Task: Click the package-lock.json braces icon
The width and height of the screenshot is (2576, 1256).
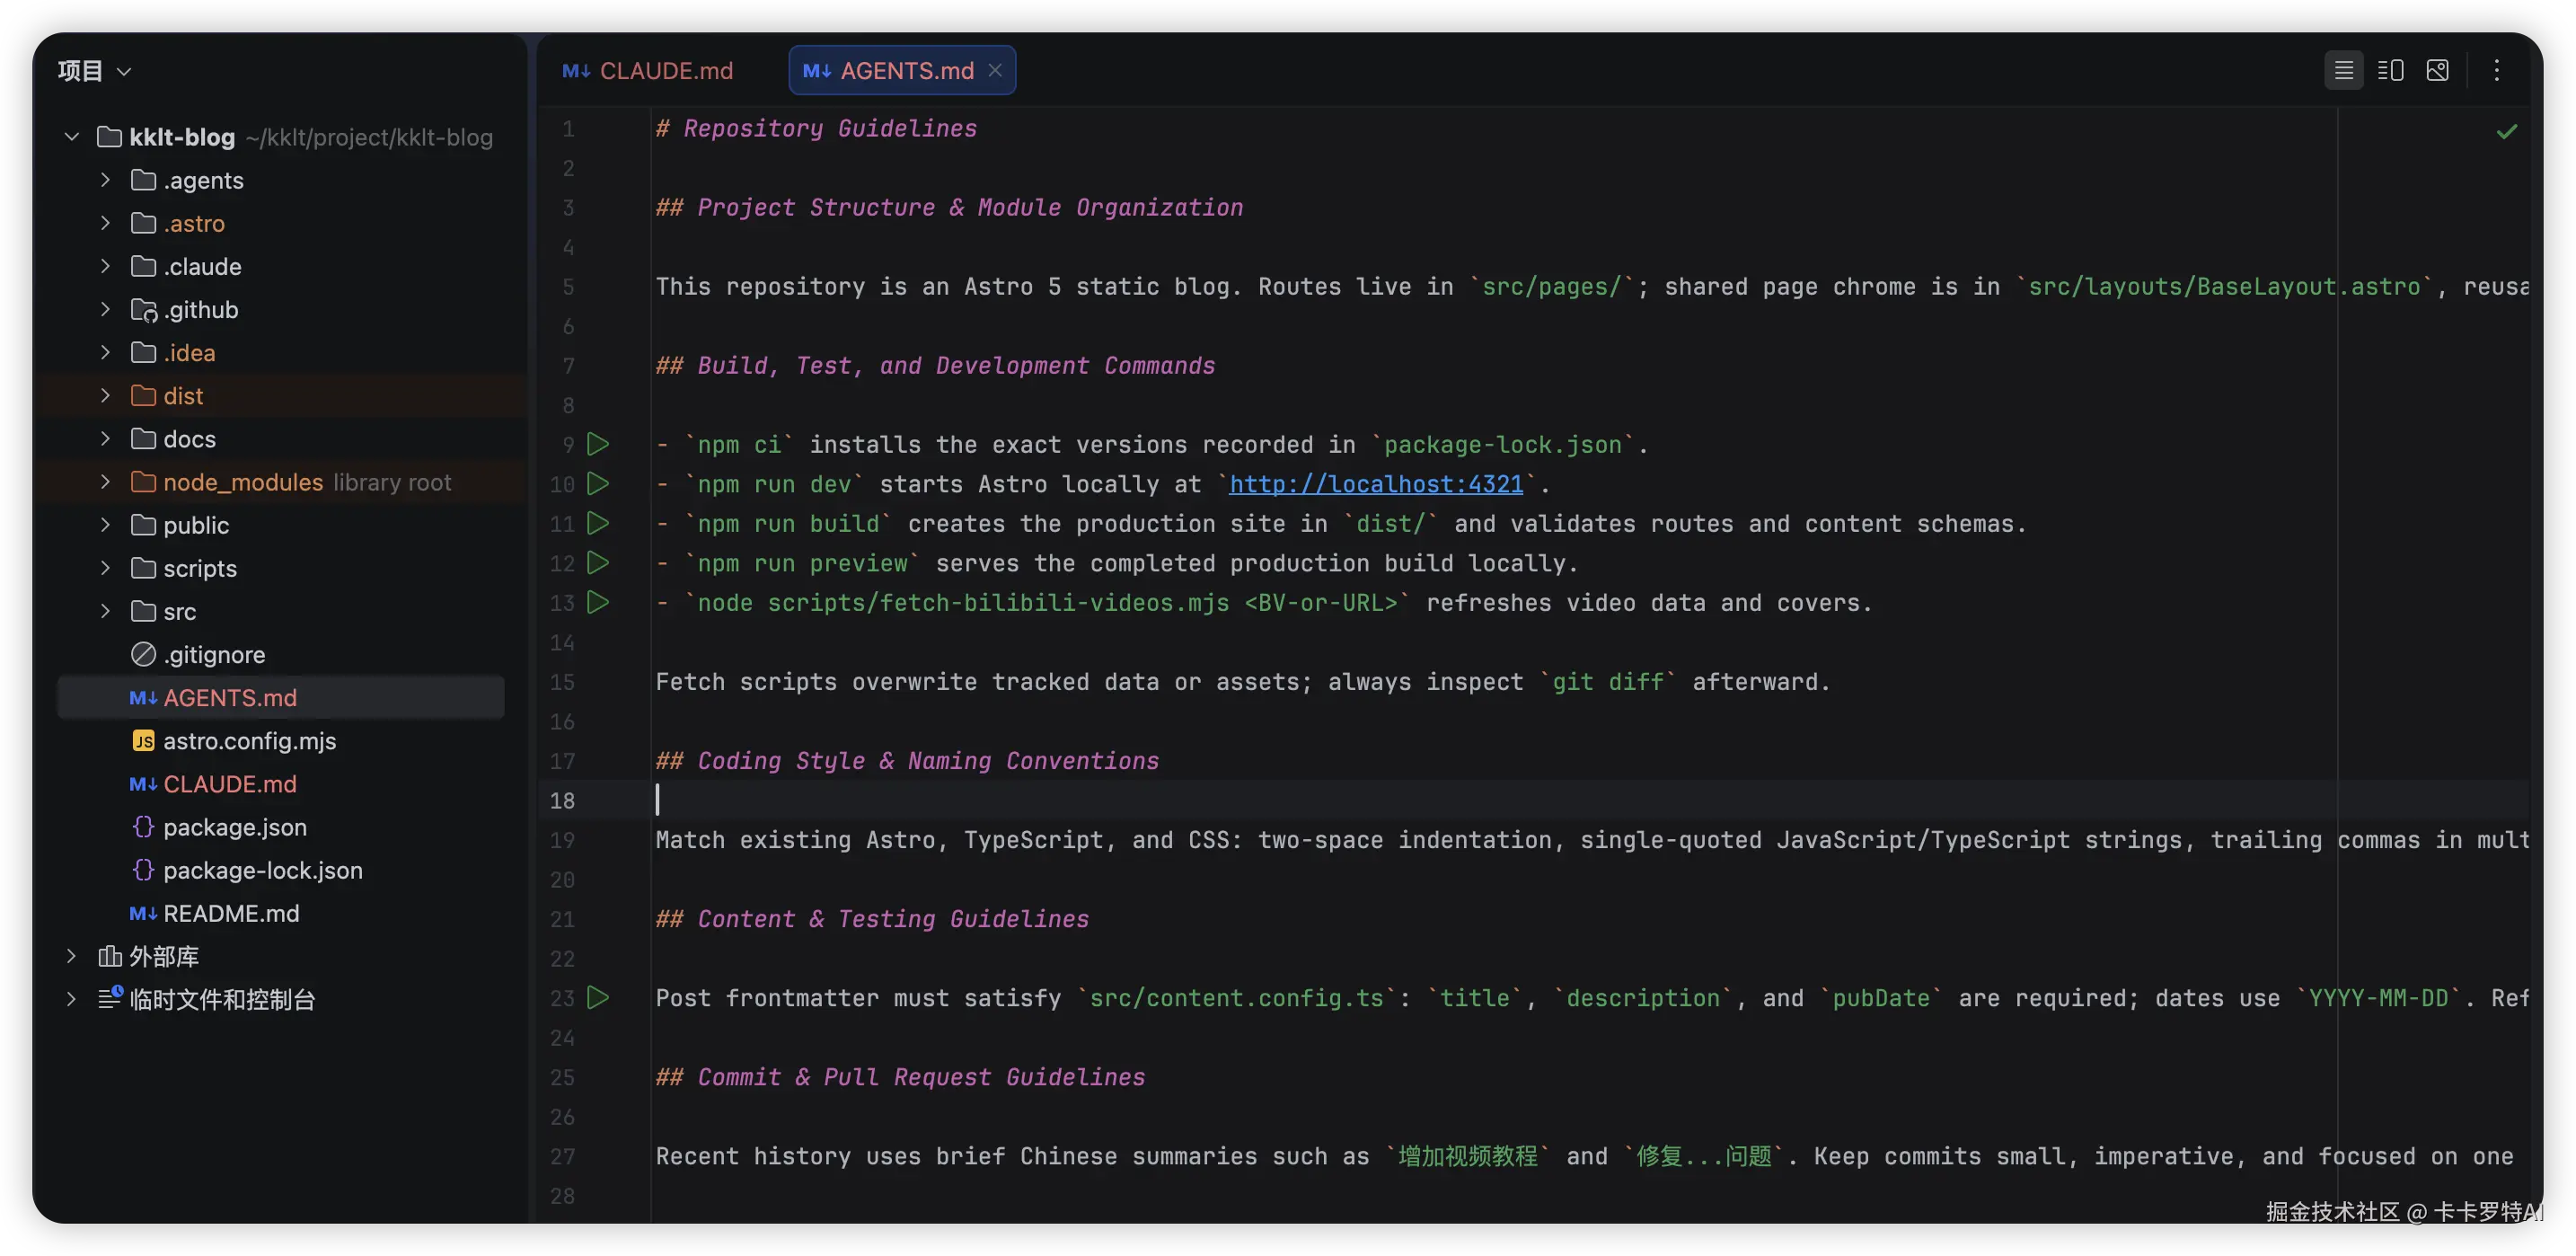Action: tap(143, 869)
